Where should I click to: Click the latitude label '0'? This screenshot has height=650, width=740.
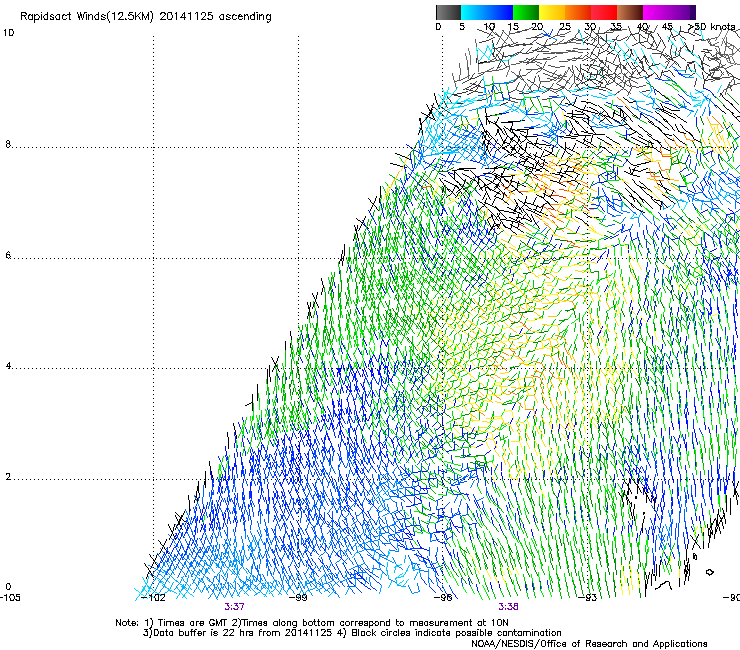[x=8, y=587]
